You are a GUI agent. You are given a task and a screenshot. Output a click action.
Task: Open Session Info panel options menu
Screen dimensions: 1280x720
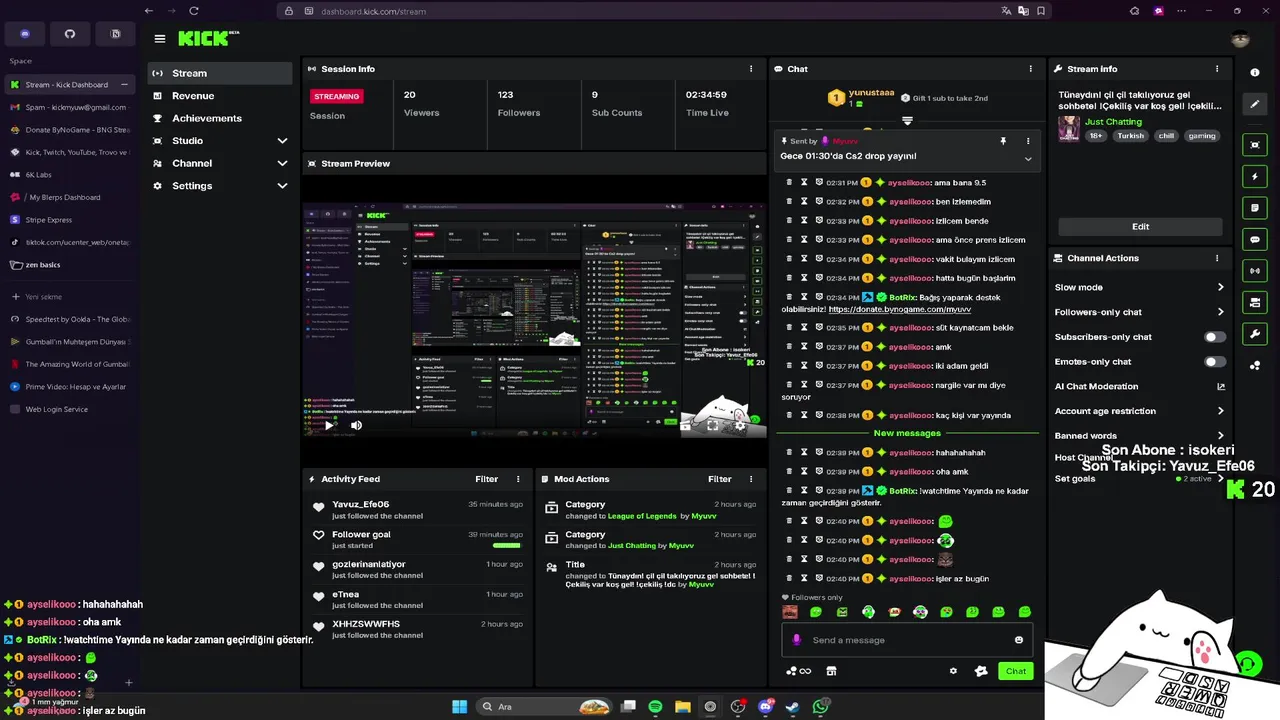tap(751, 69)
